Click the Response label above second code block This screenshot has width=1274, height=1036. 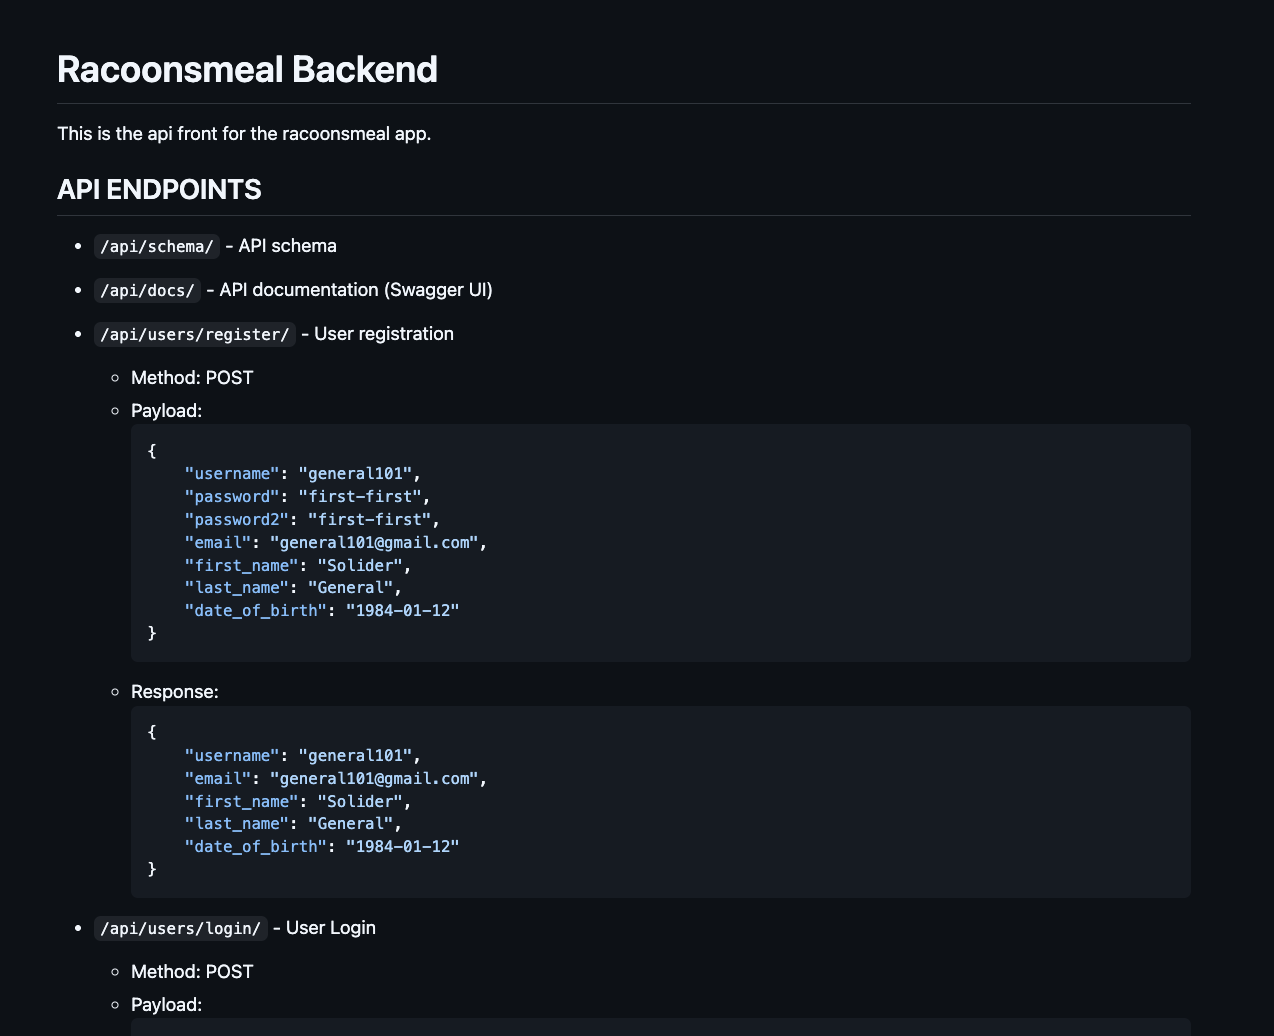[x=174, y=692]
